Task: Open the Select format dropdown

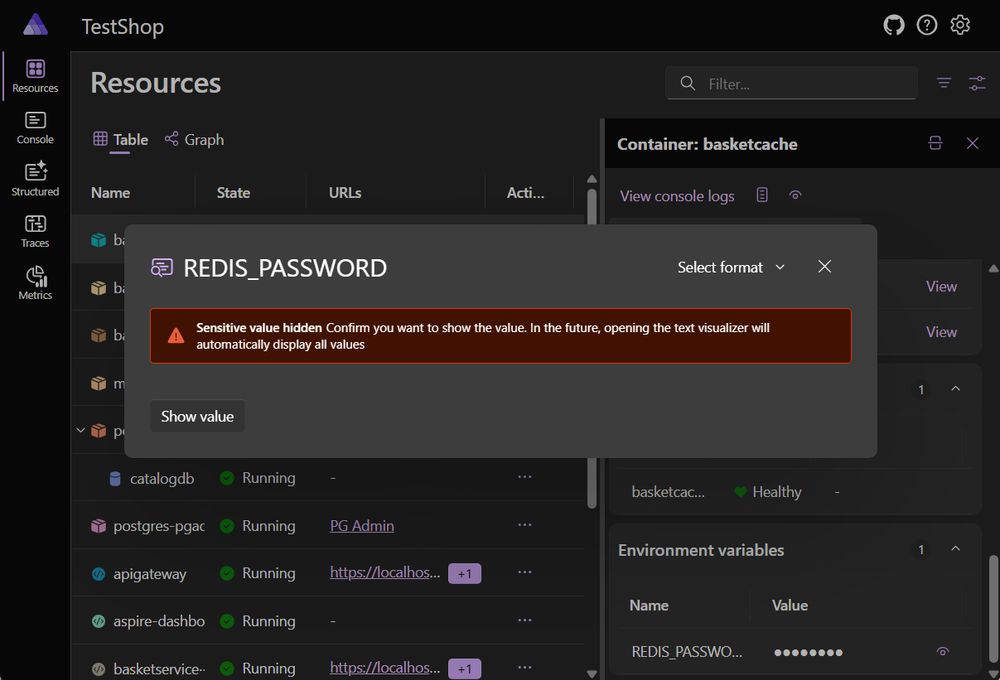Action: tap(731, 267)
